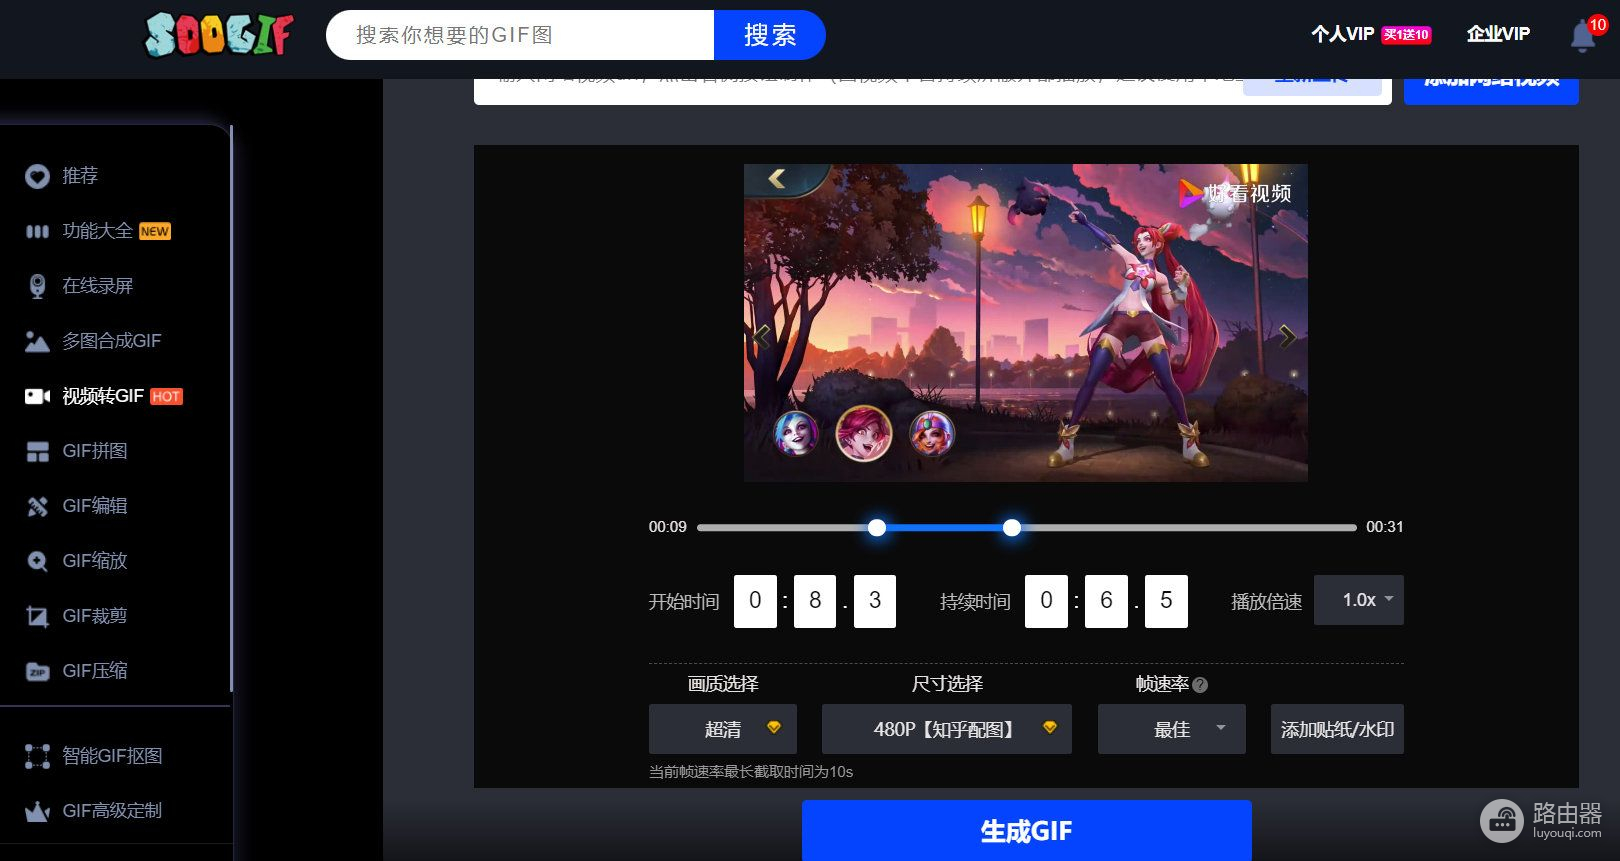The width and height of the screenshot is (1620, 861).
Task: Click the GIF编辑 tools icon
Action: tap(37, 506)
